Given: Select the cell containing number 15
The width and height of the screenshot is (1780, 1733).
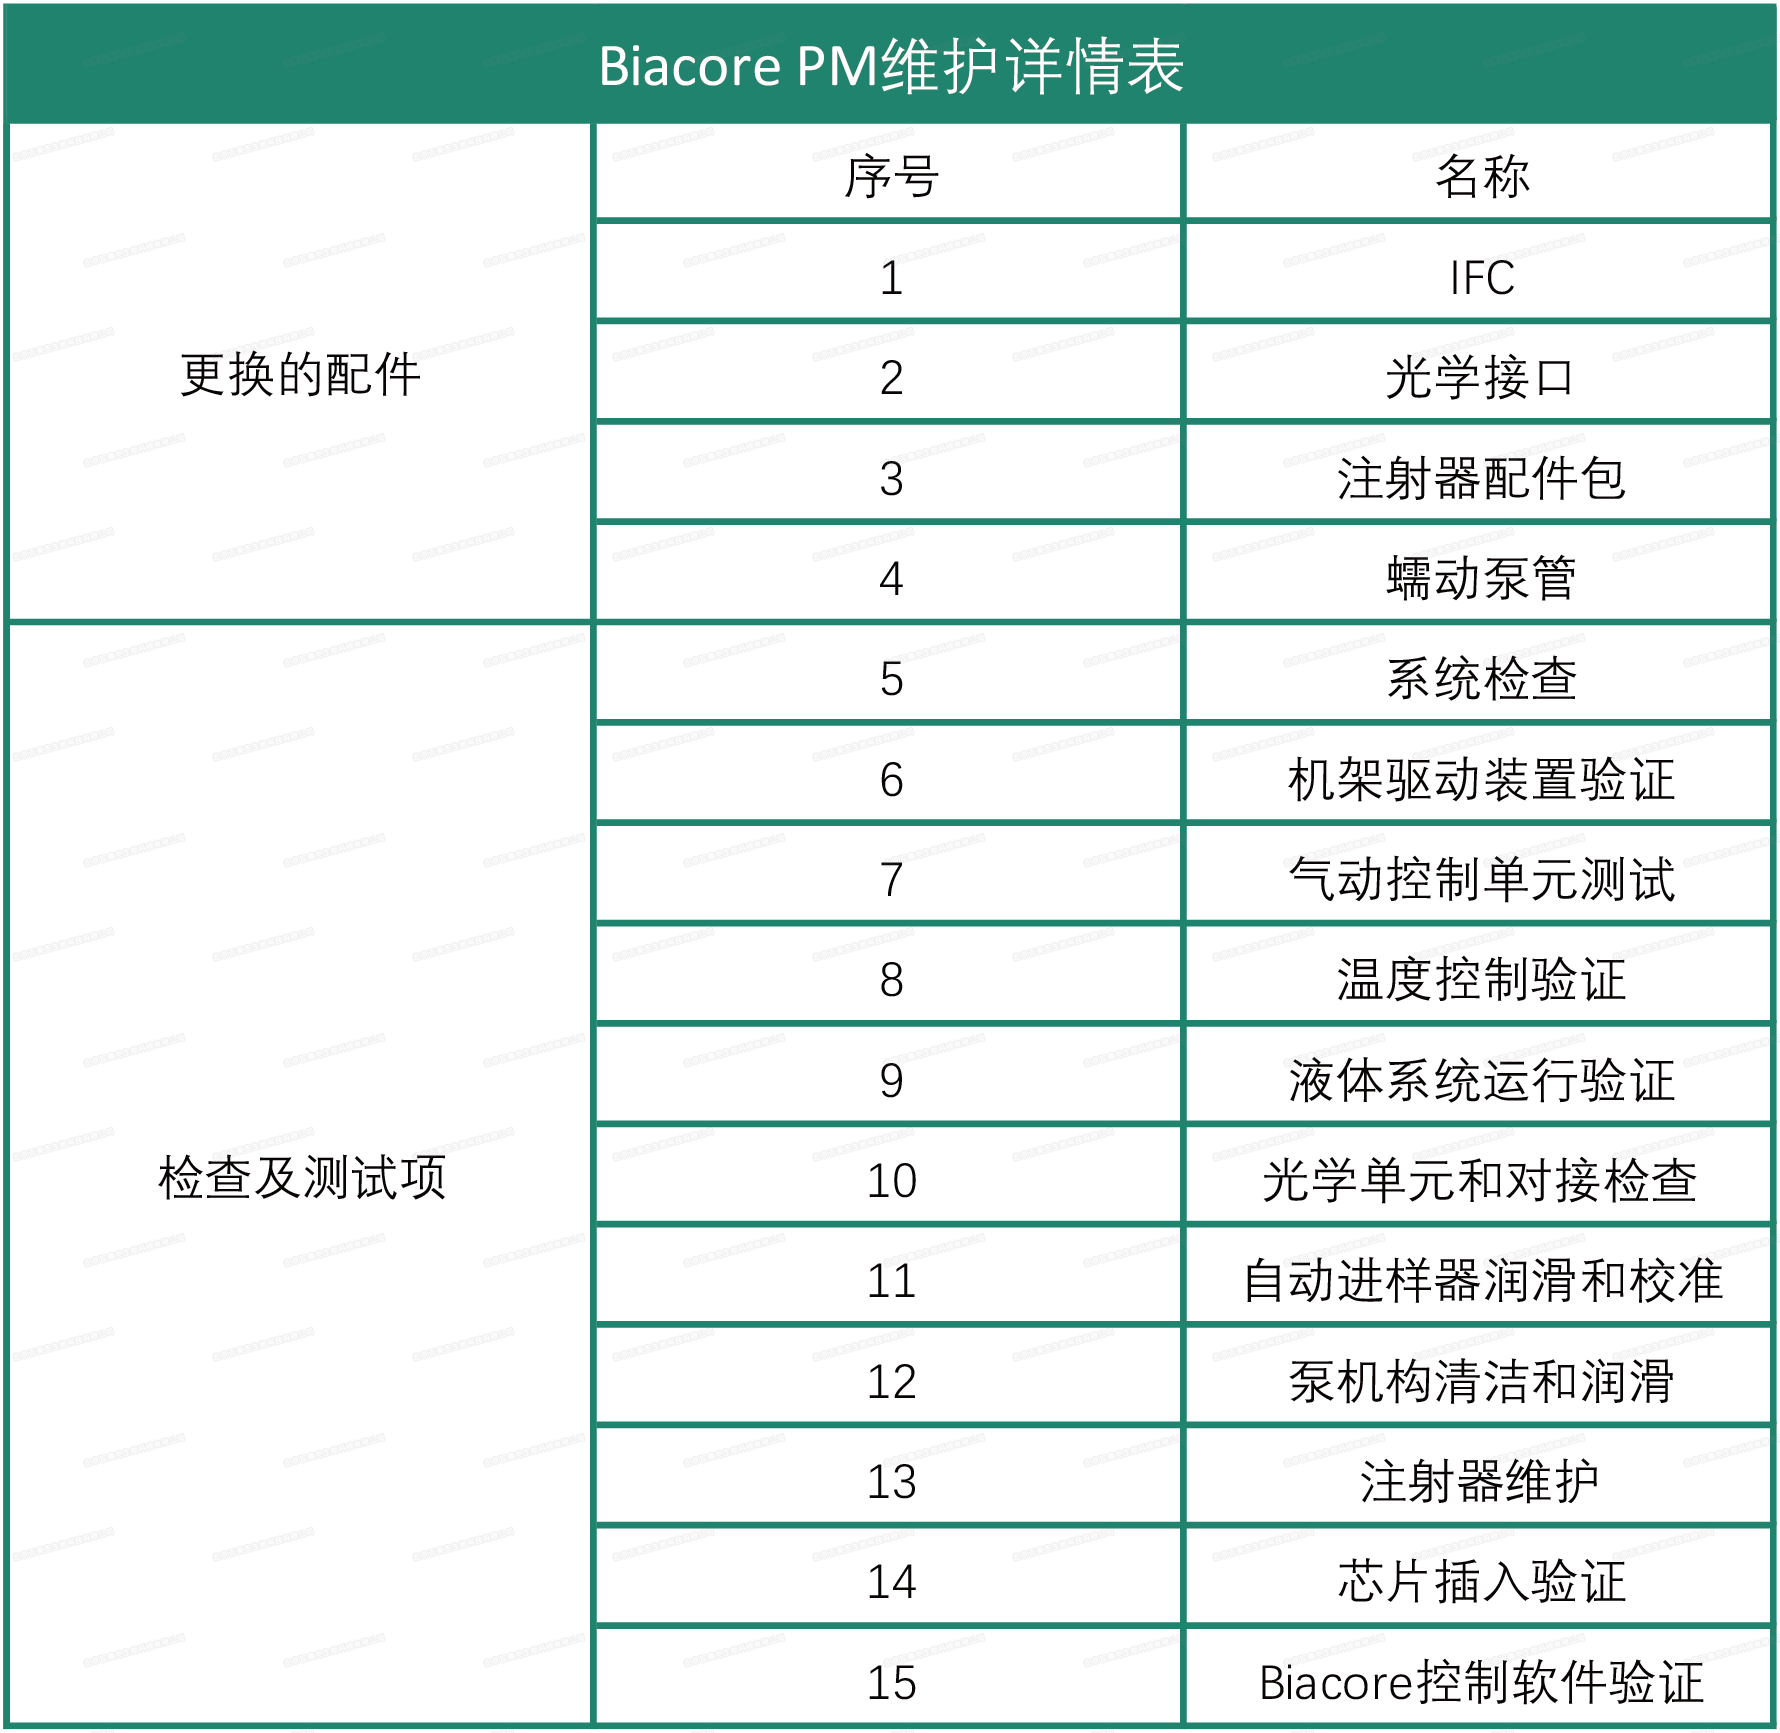Looking at the screenshot, I should (x=889, y=1676).
